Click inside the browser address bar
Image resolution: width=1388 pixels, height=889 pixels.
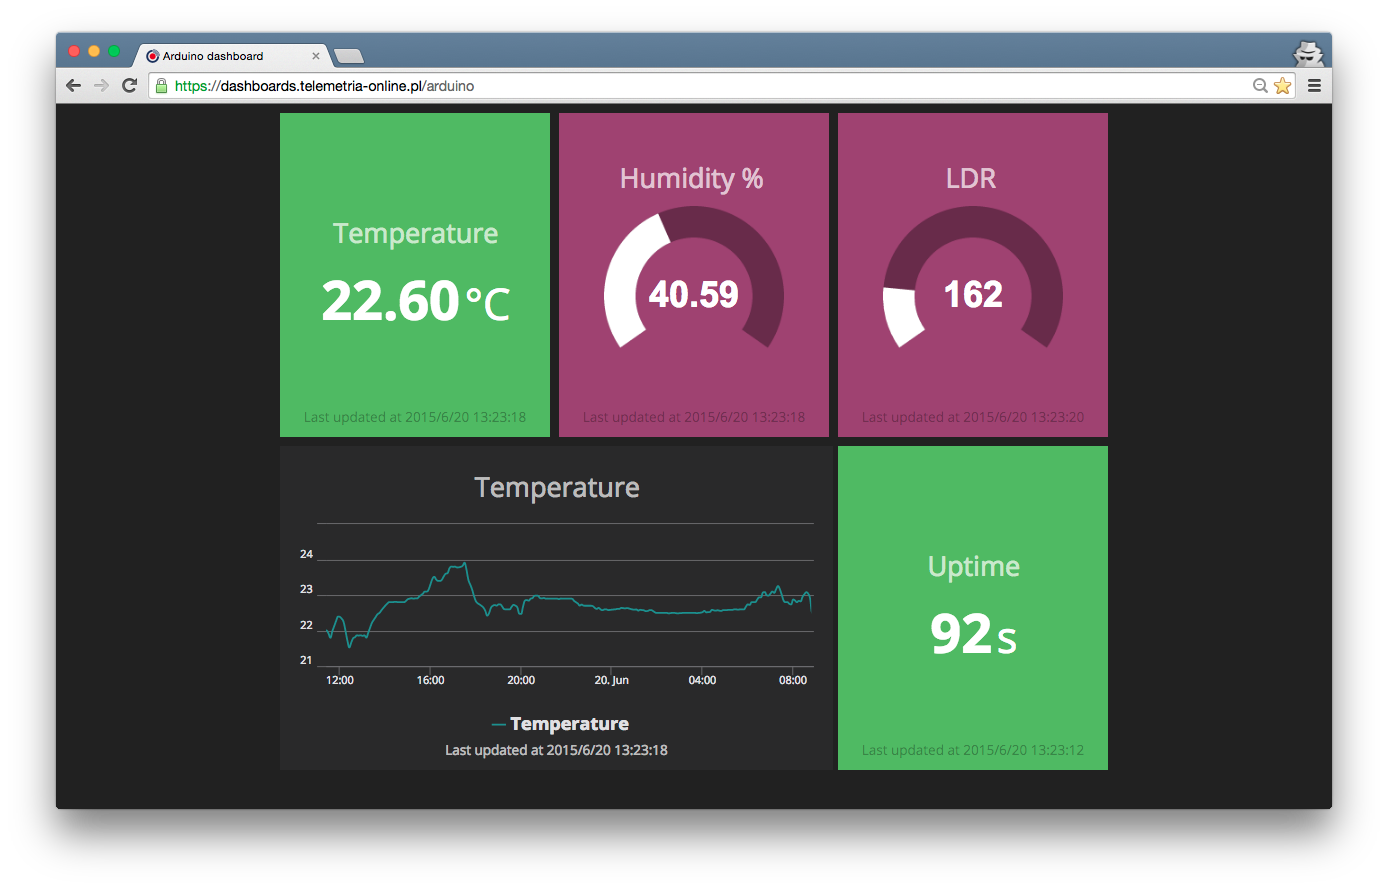pos(600,85)
